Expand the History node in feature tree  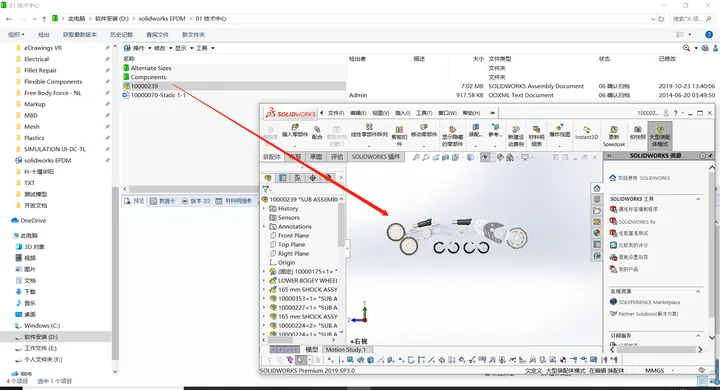[x=264, y=209]
